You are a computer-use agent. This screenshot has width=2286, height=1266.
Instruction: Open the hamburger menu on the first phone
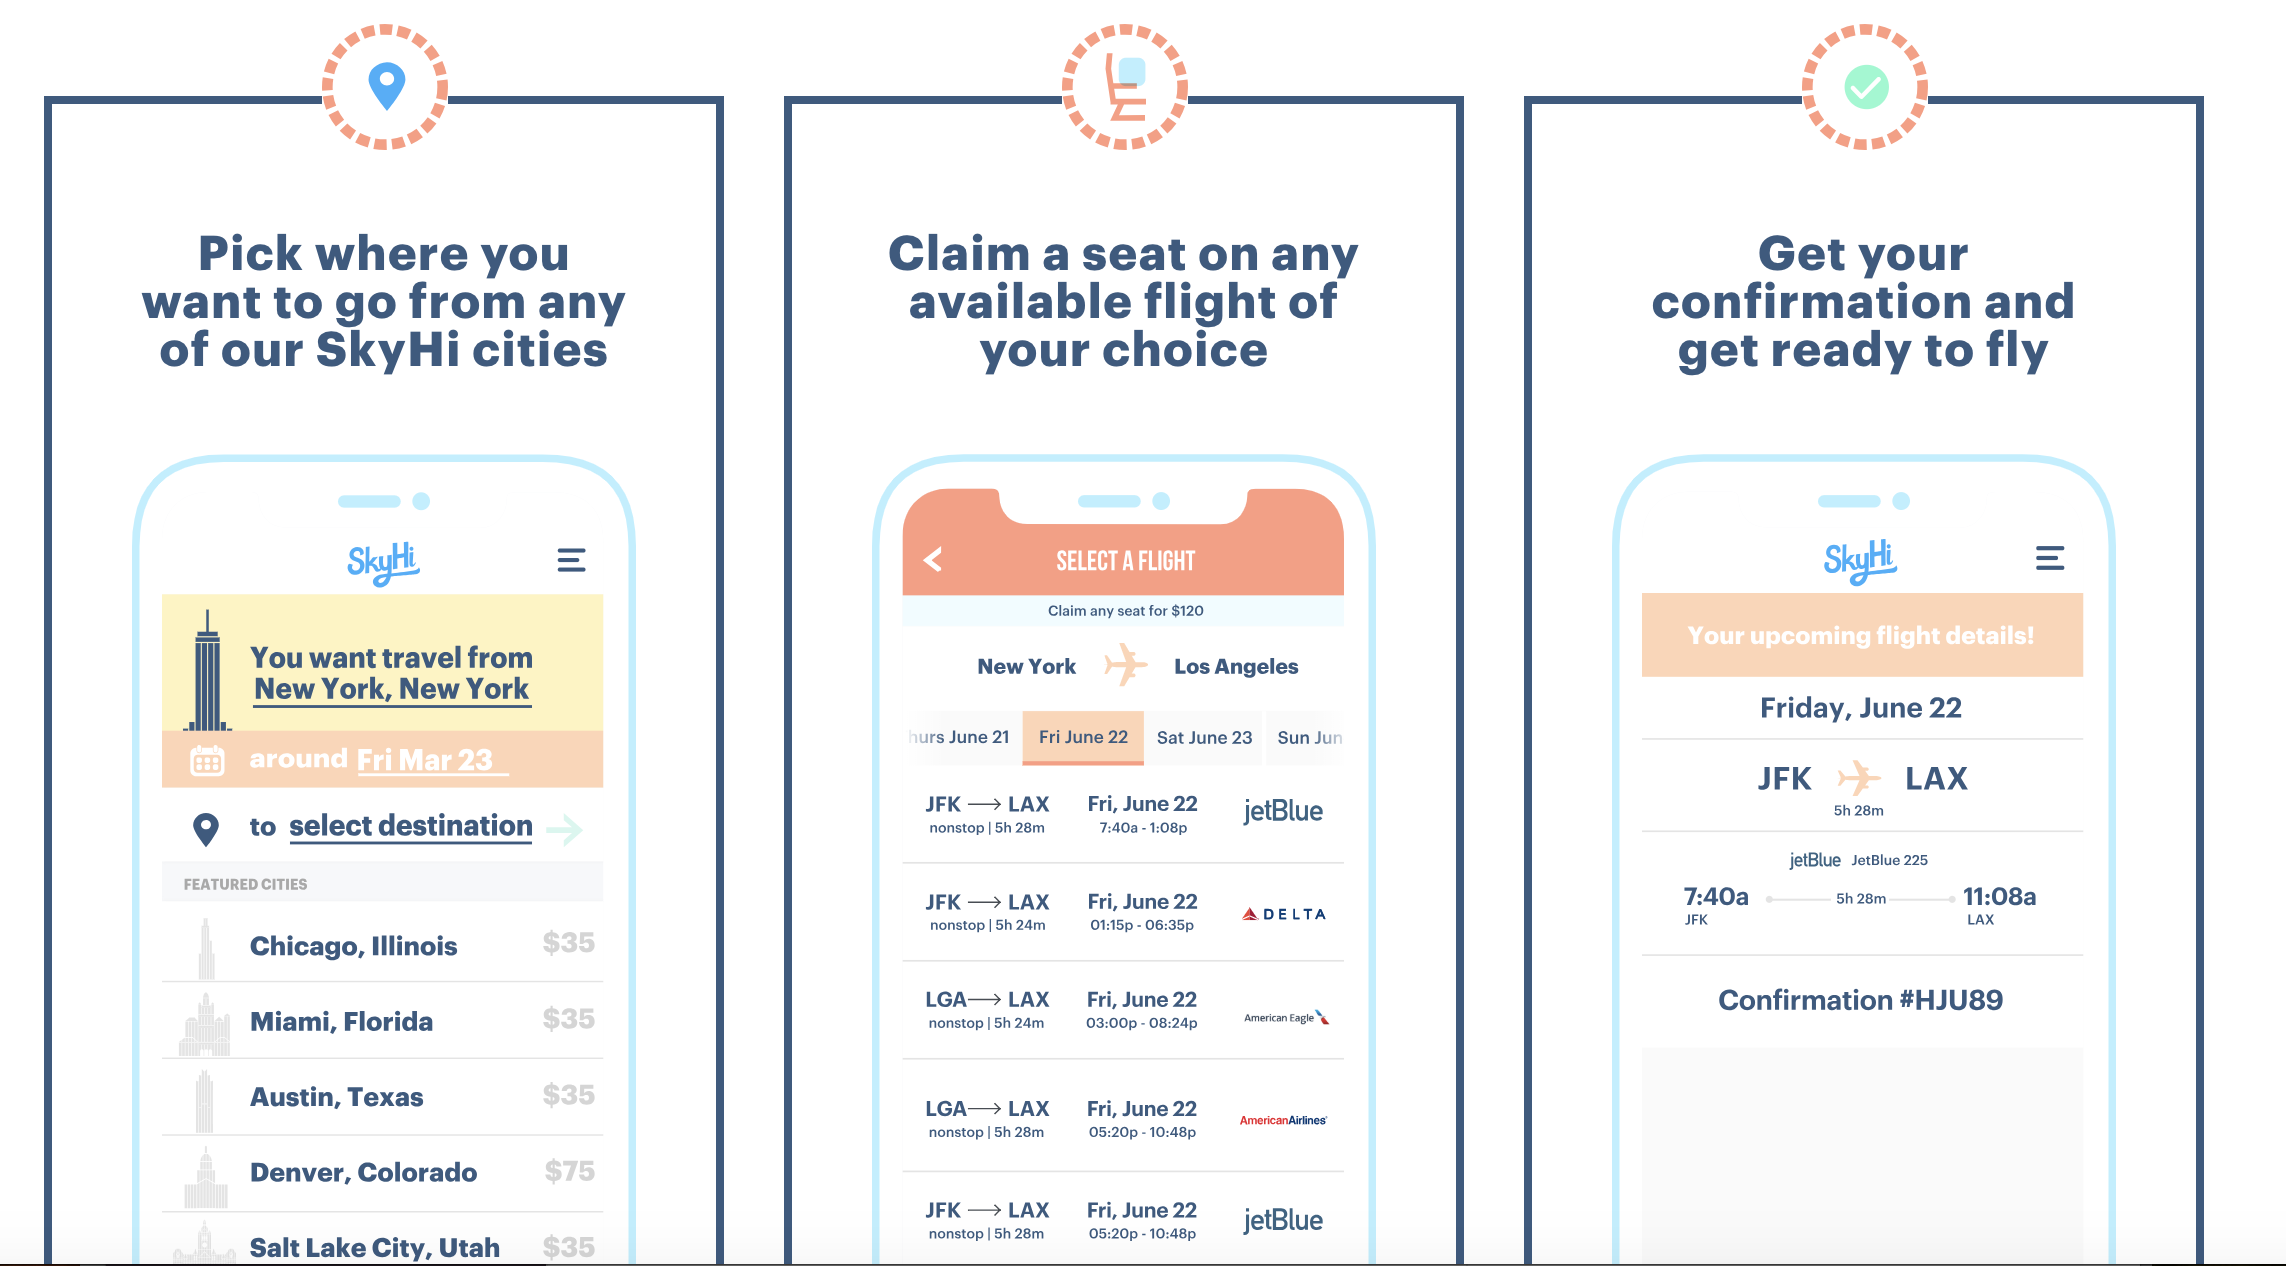pyautogui.click(x=571, y=560)
